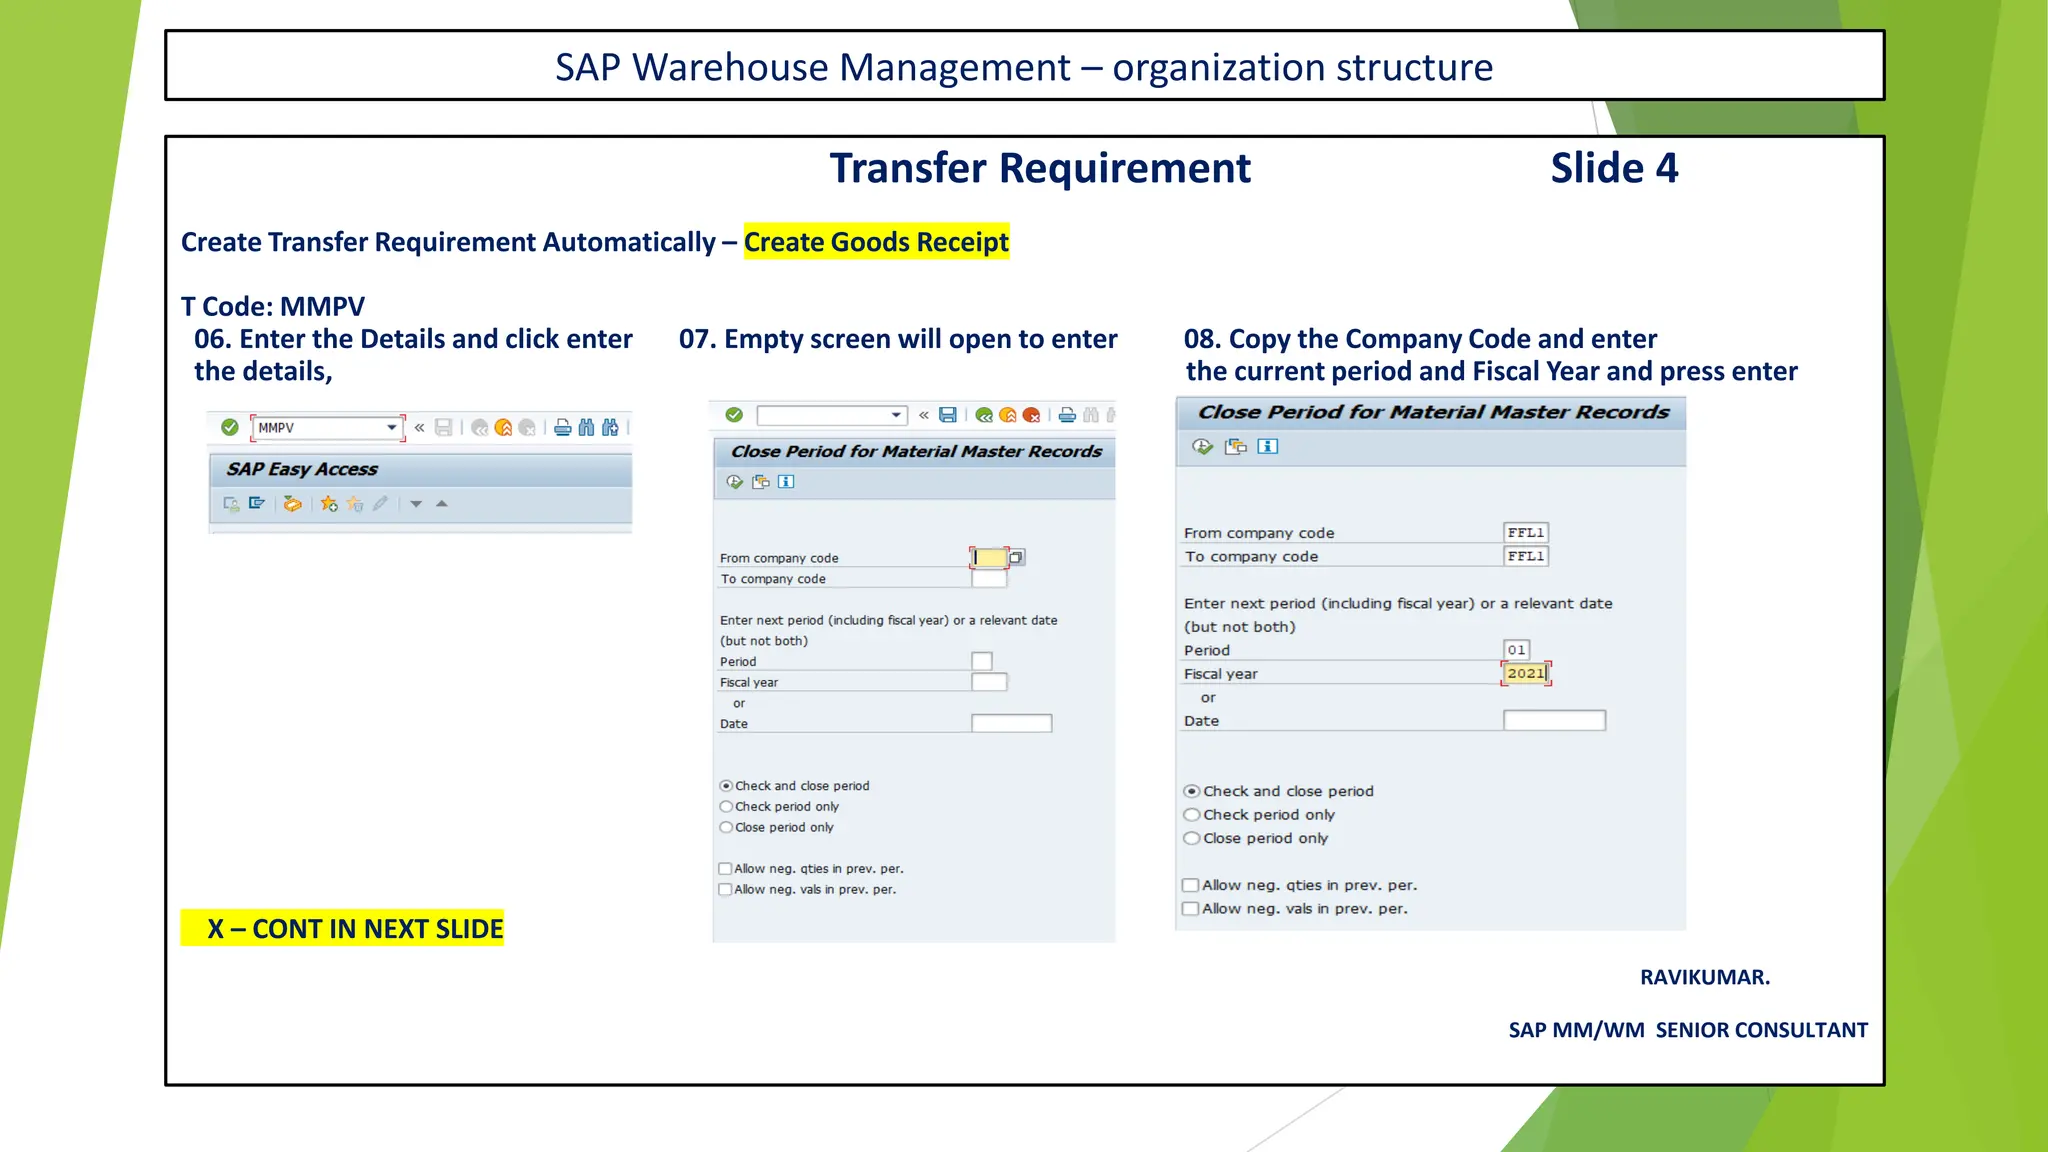Tick Allow neg. vals in prev. per. in step 08
This screenshot has height=1152, width=2048.
(x=1190, y=909)
